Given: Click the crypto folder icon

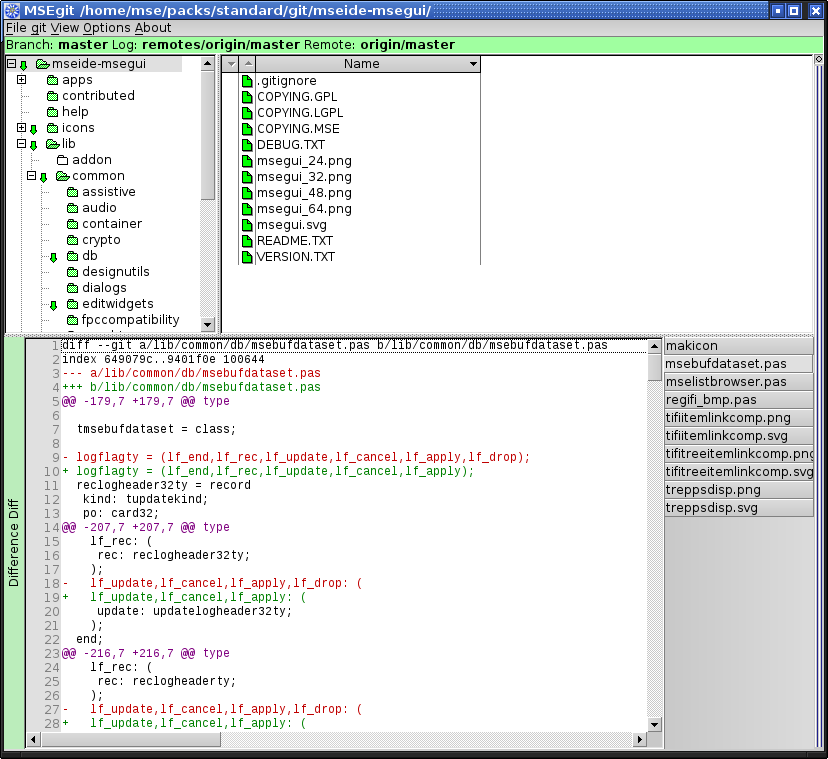Looking at the screenshot, I should 72,240.
